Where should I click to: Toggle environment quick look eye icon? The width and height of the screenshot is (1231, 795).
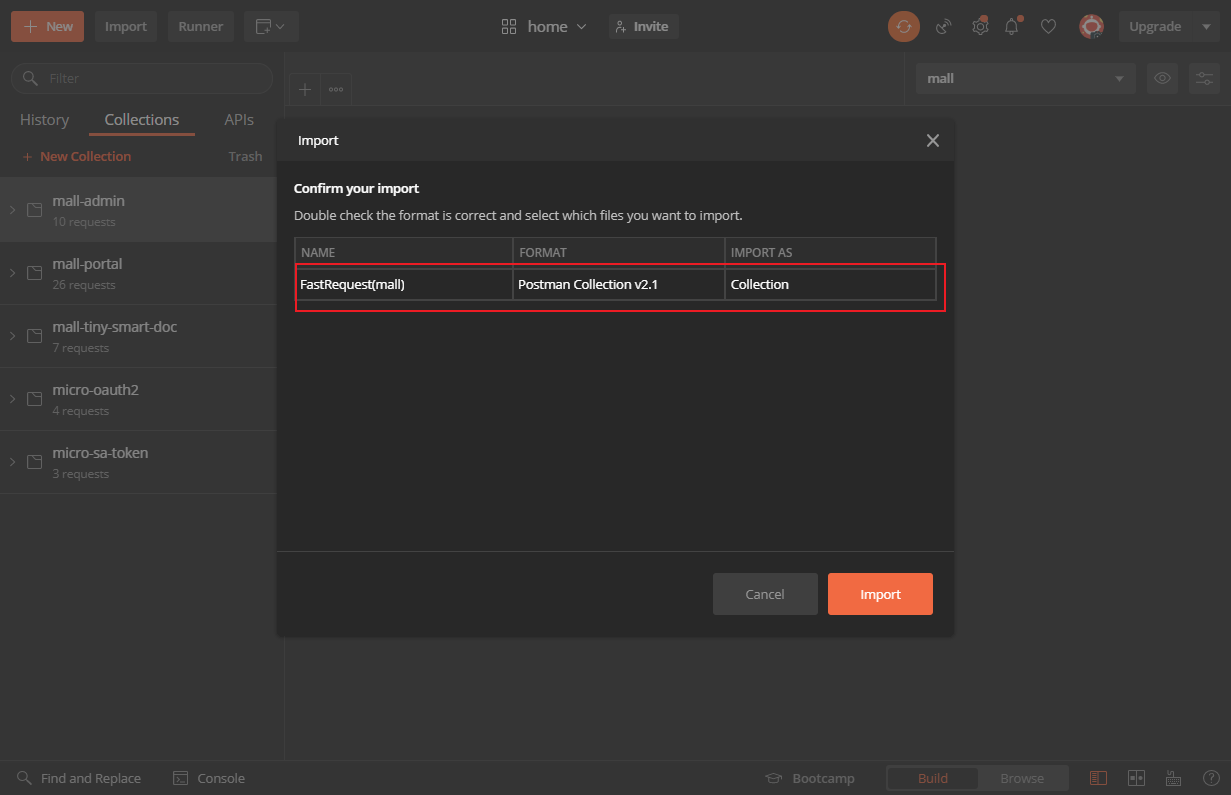click(x=1162, y=78)
